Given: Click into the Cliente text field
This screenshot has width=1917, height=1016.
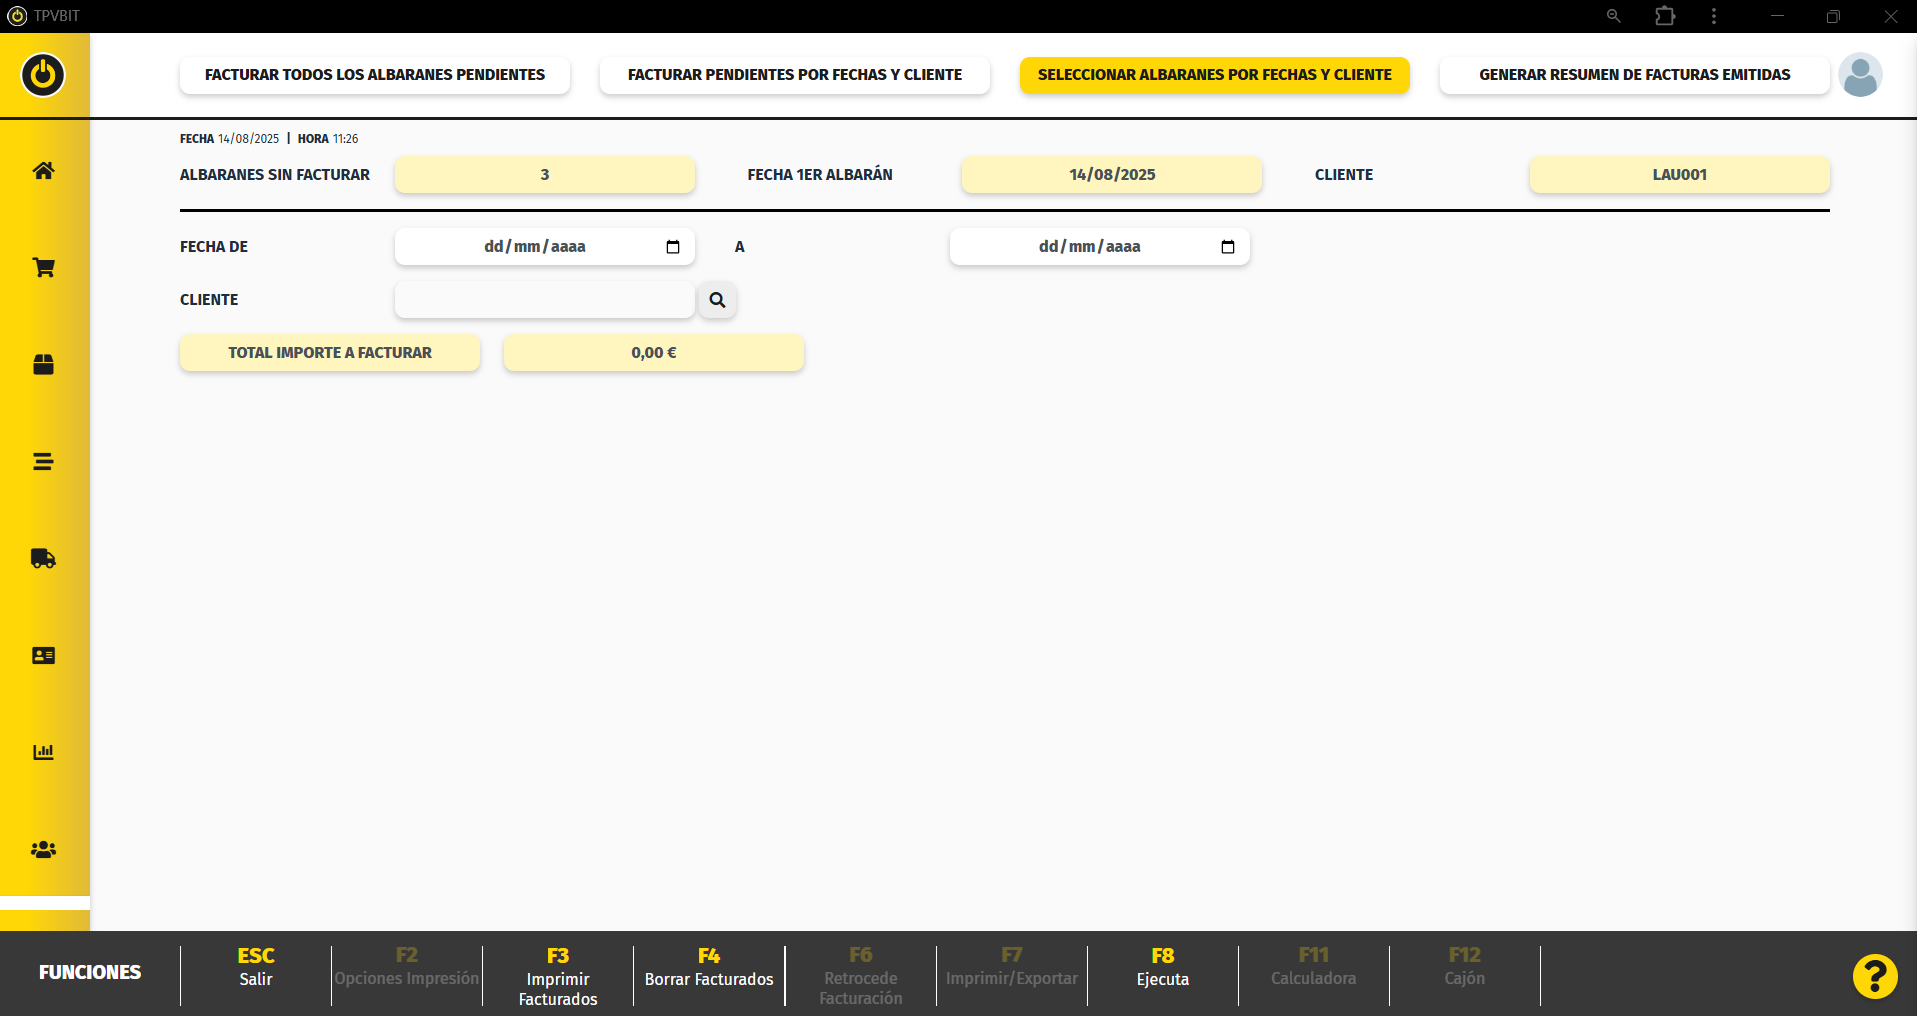Looking at the screenshot, I should [x=544, y=300].
